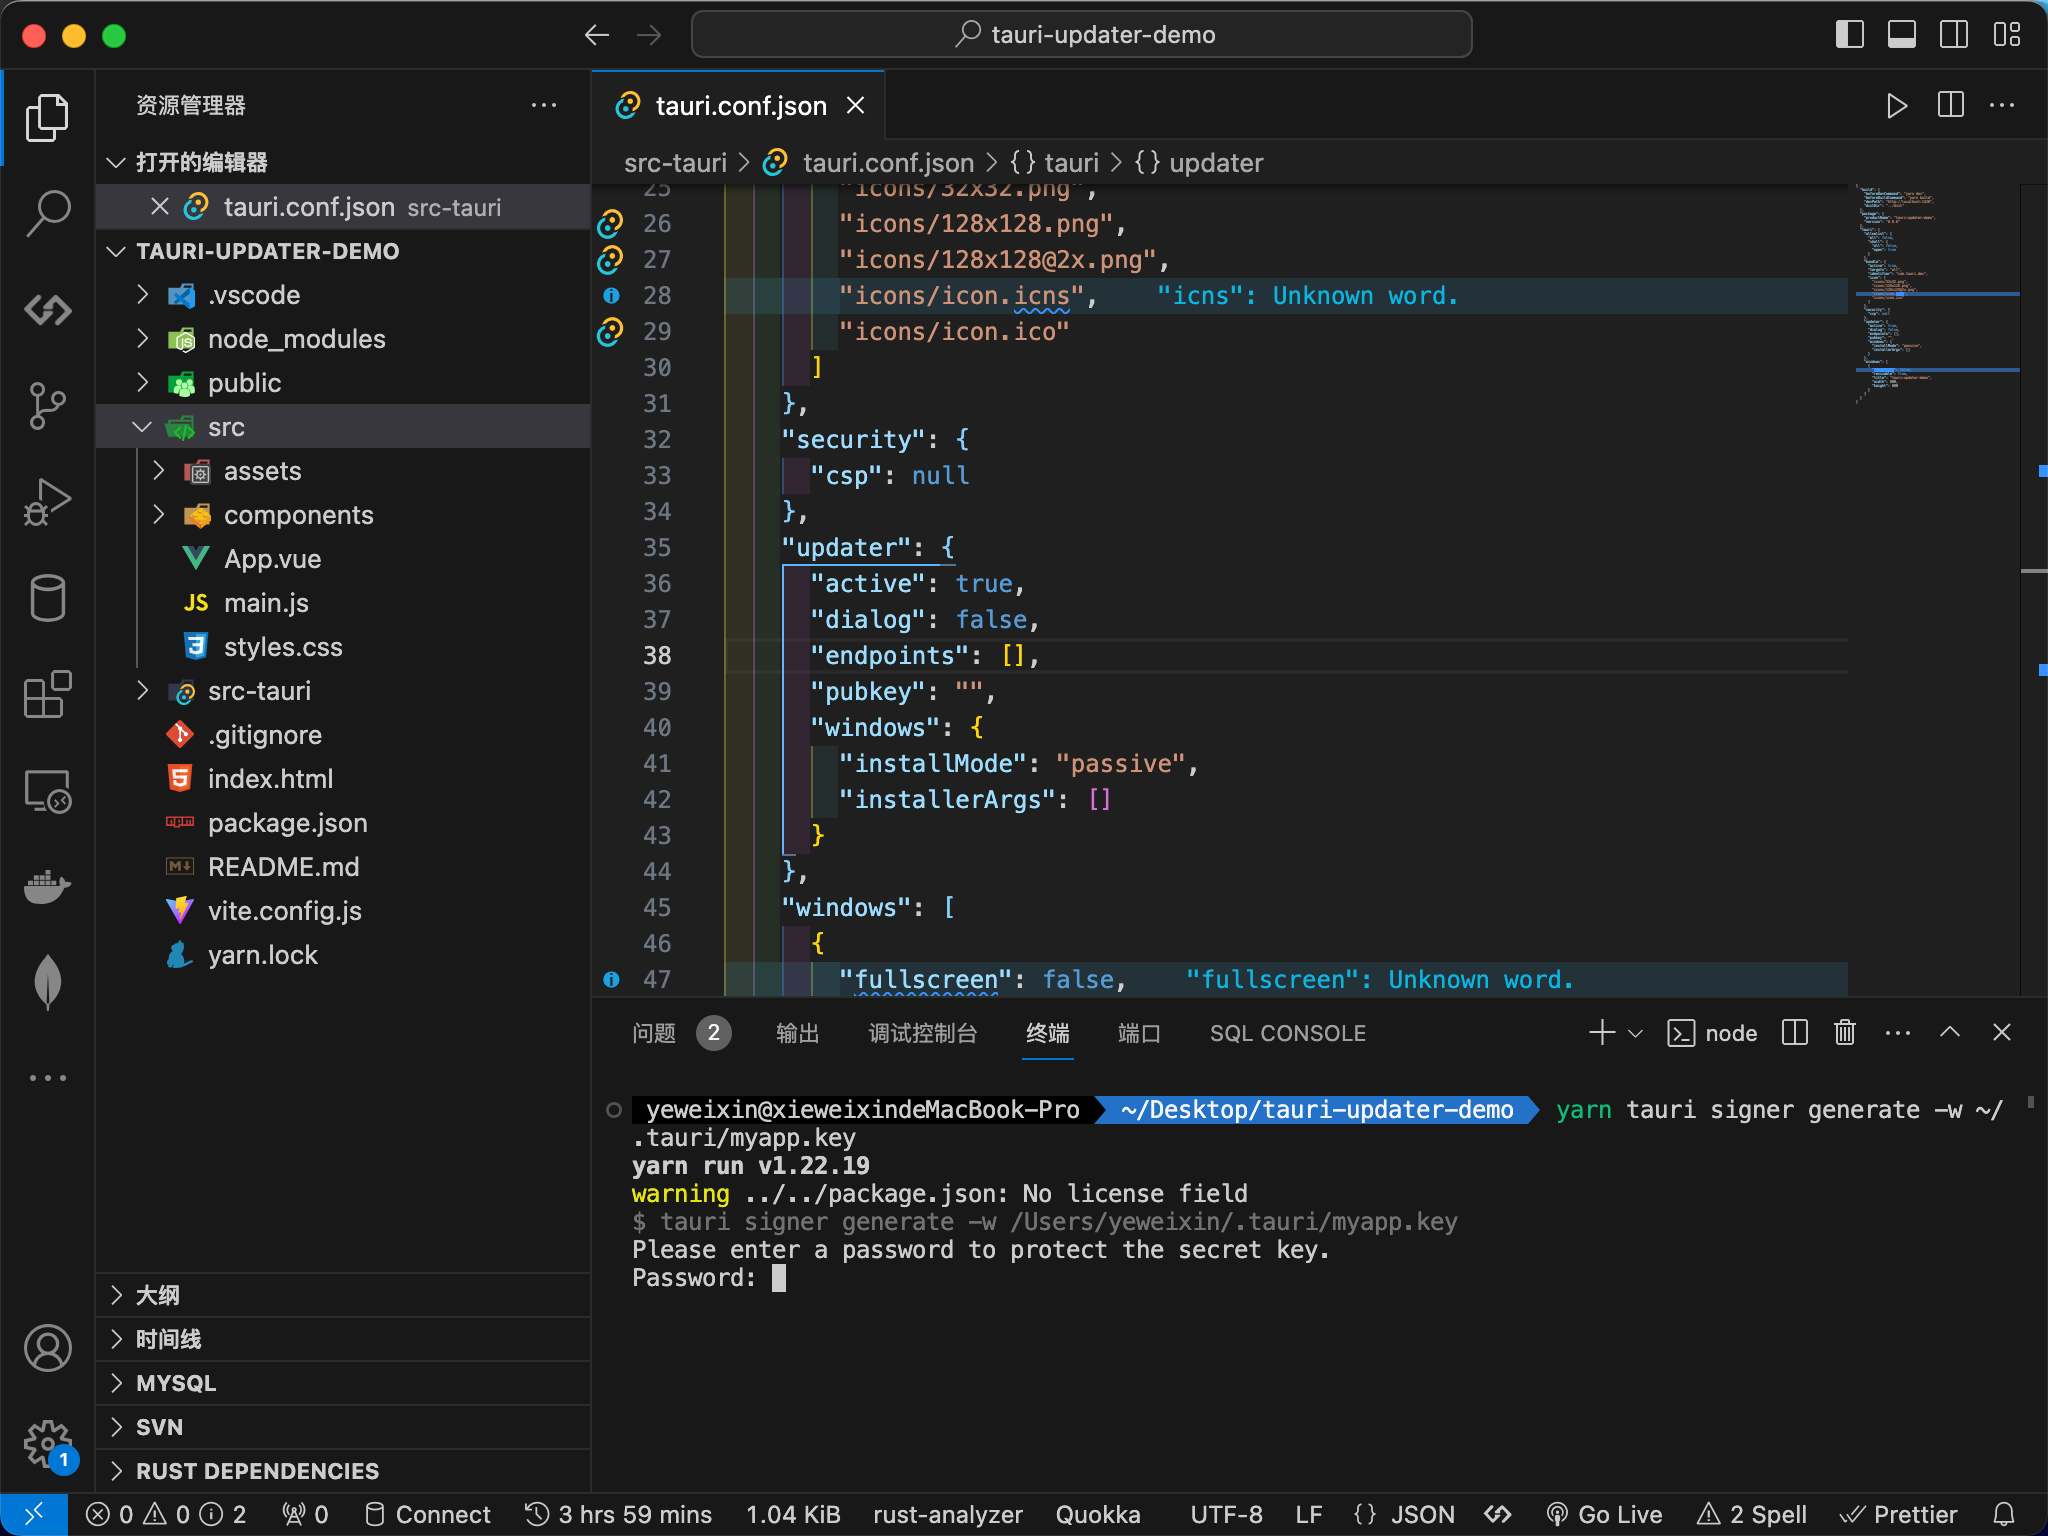The image size is (2048, 1536).
Task: Maximize the terminal panel size
Action: tap(1950, 1032)
